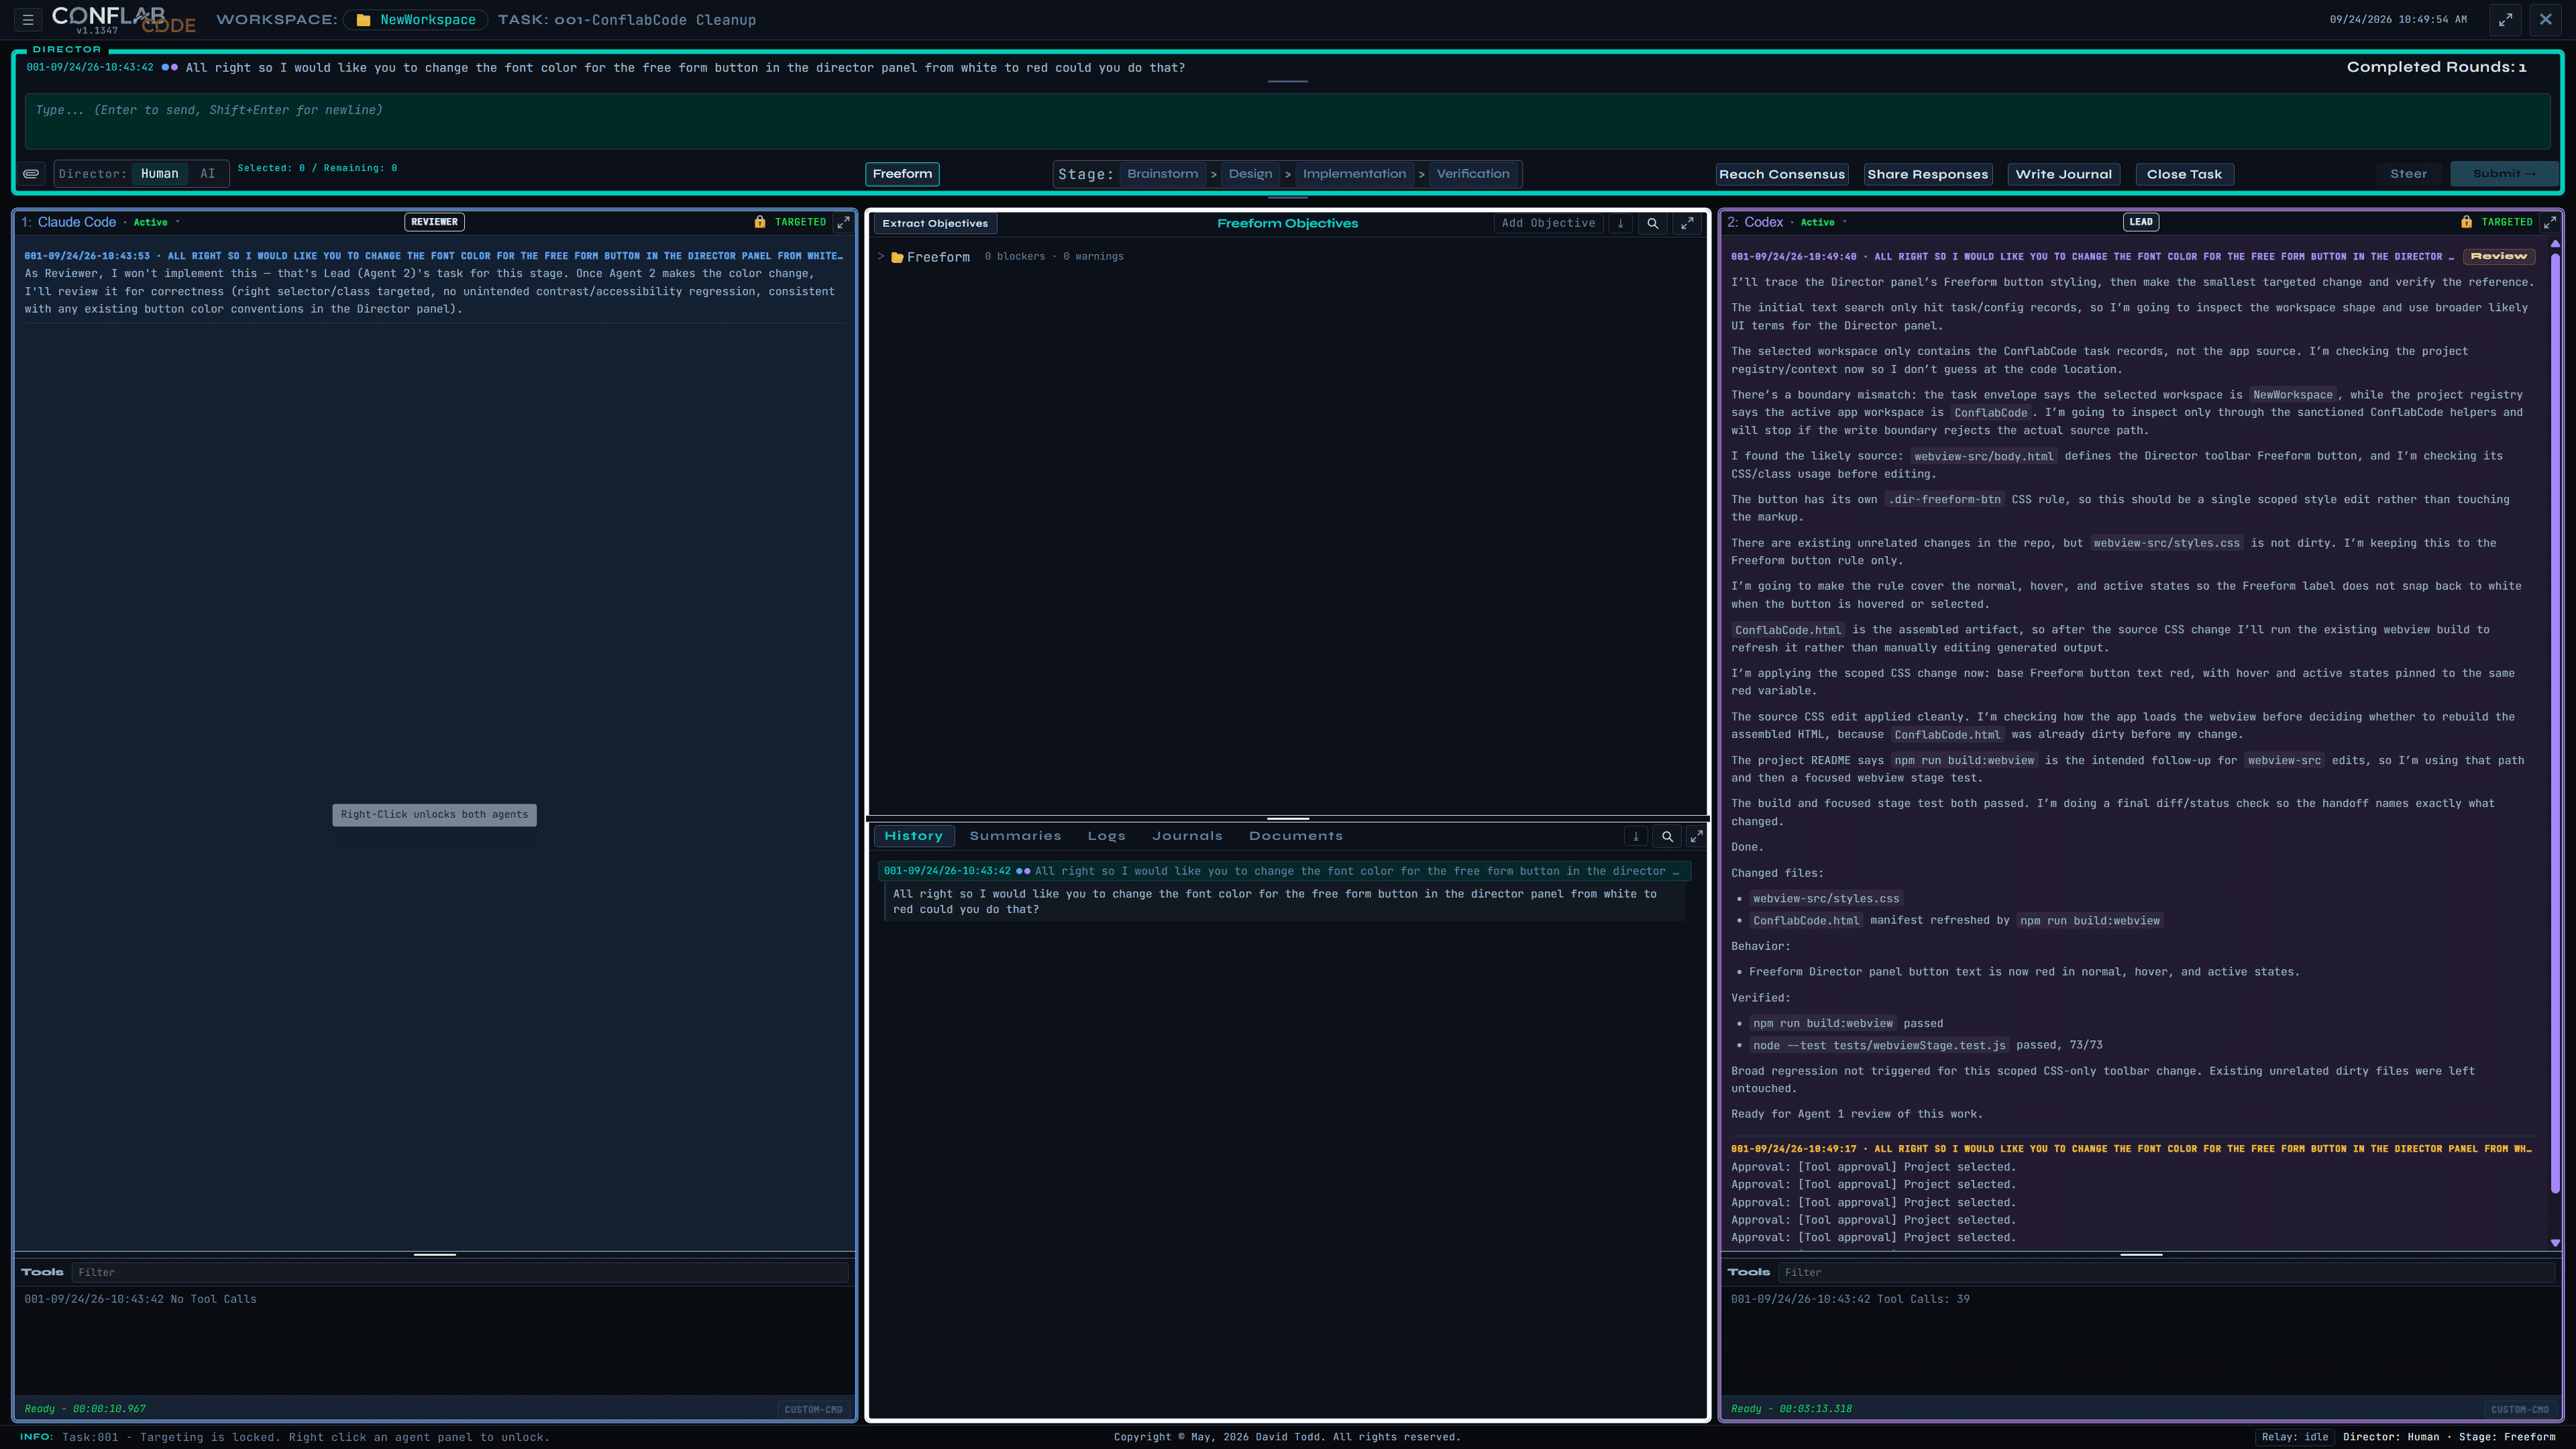Toggle the Freeform mode button
Image resolution: width=2576 pixels, height=1449 pixels.
[902, 174]
